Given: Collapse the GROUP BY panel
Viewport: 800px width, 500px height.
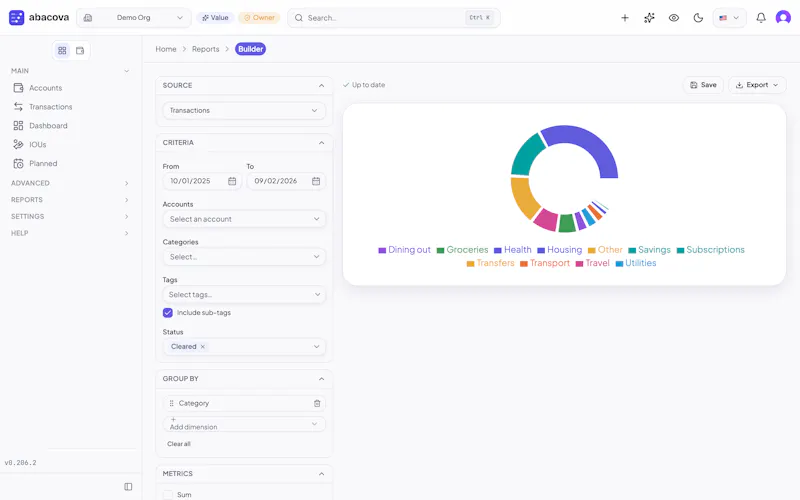Looking at the screenshot, I should 321,379.
